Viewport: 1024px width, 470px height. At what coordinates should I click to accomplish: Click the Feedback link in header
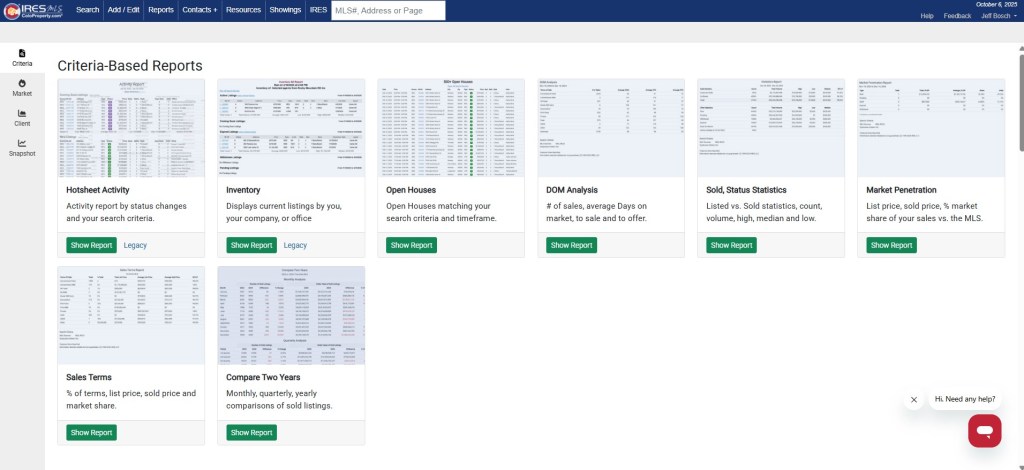[x=957, y=16]
